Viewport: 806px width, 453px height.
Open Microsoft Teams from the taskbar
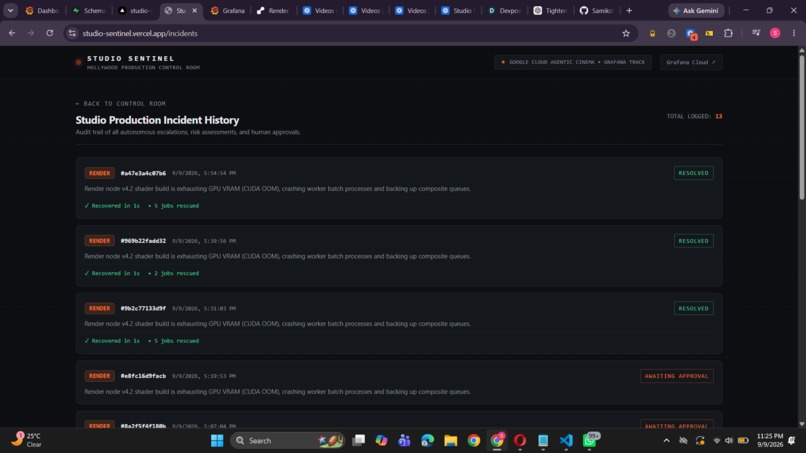(405, 441)
